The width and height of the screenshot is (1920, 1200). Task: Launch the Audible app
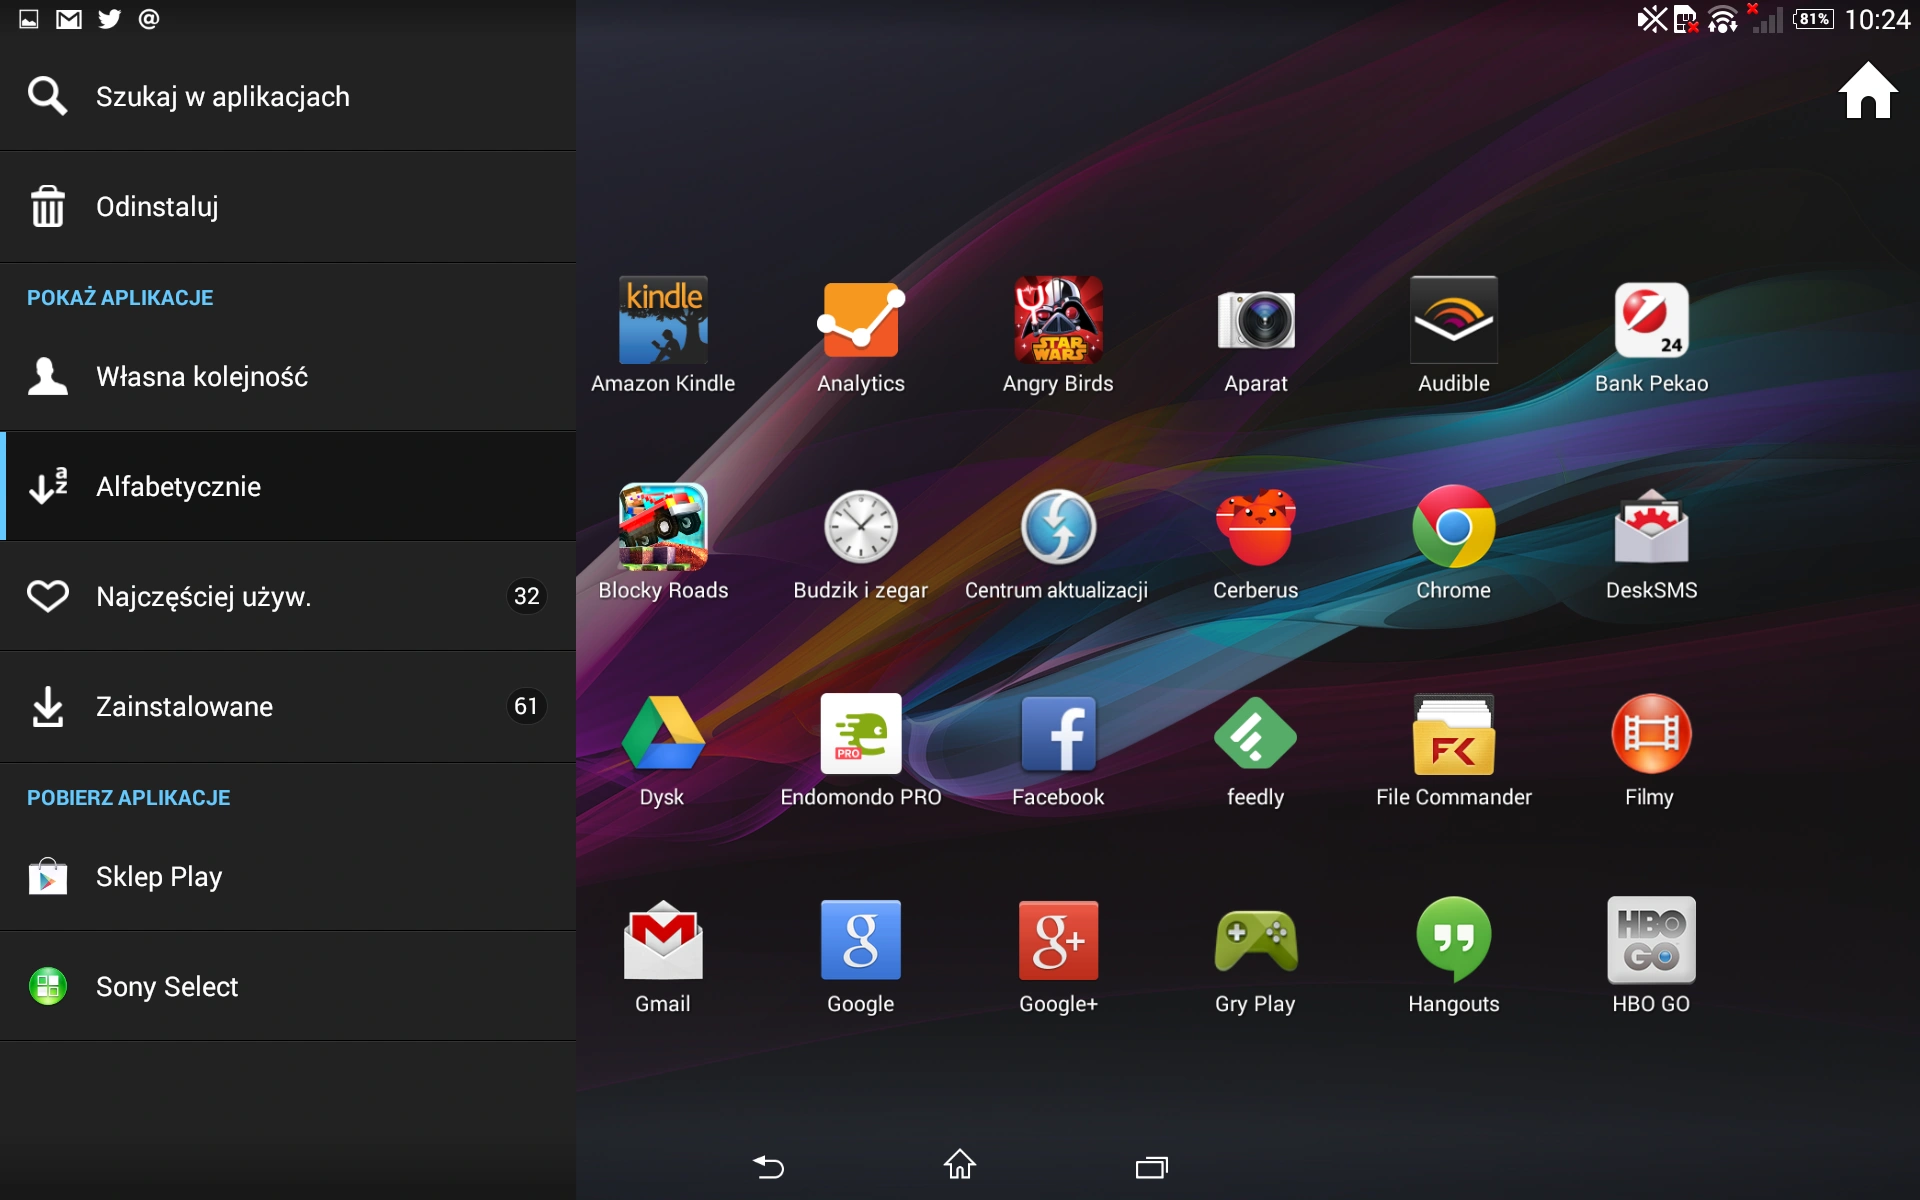click(x=1453, y=335)
